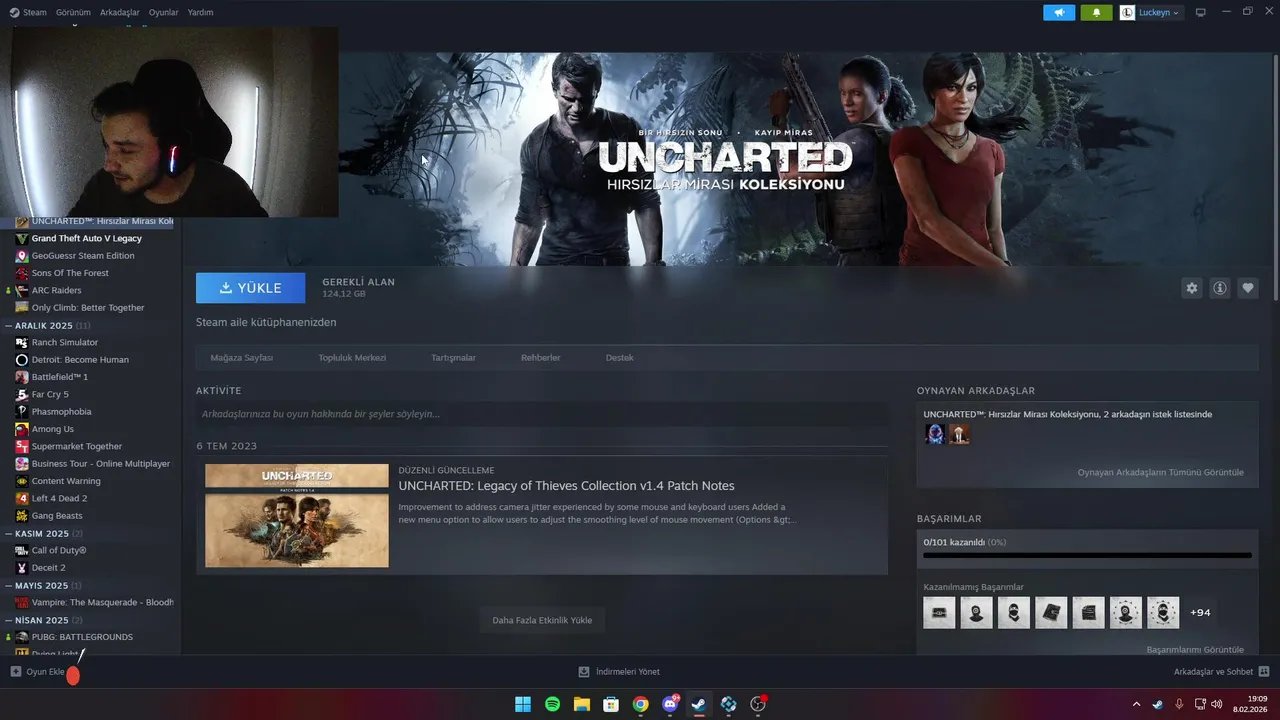Select ARC Raiders in library
The image size is (1280, 720).
tap(56, 290)
